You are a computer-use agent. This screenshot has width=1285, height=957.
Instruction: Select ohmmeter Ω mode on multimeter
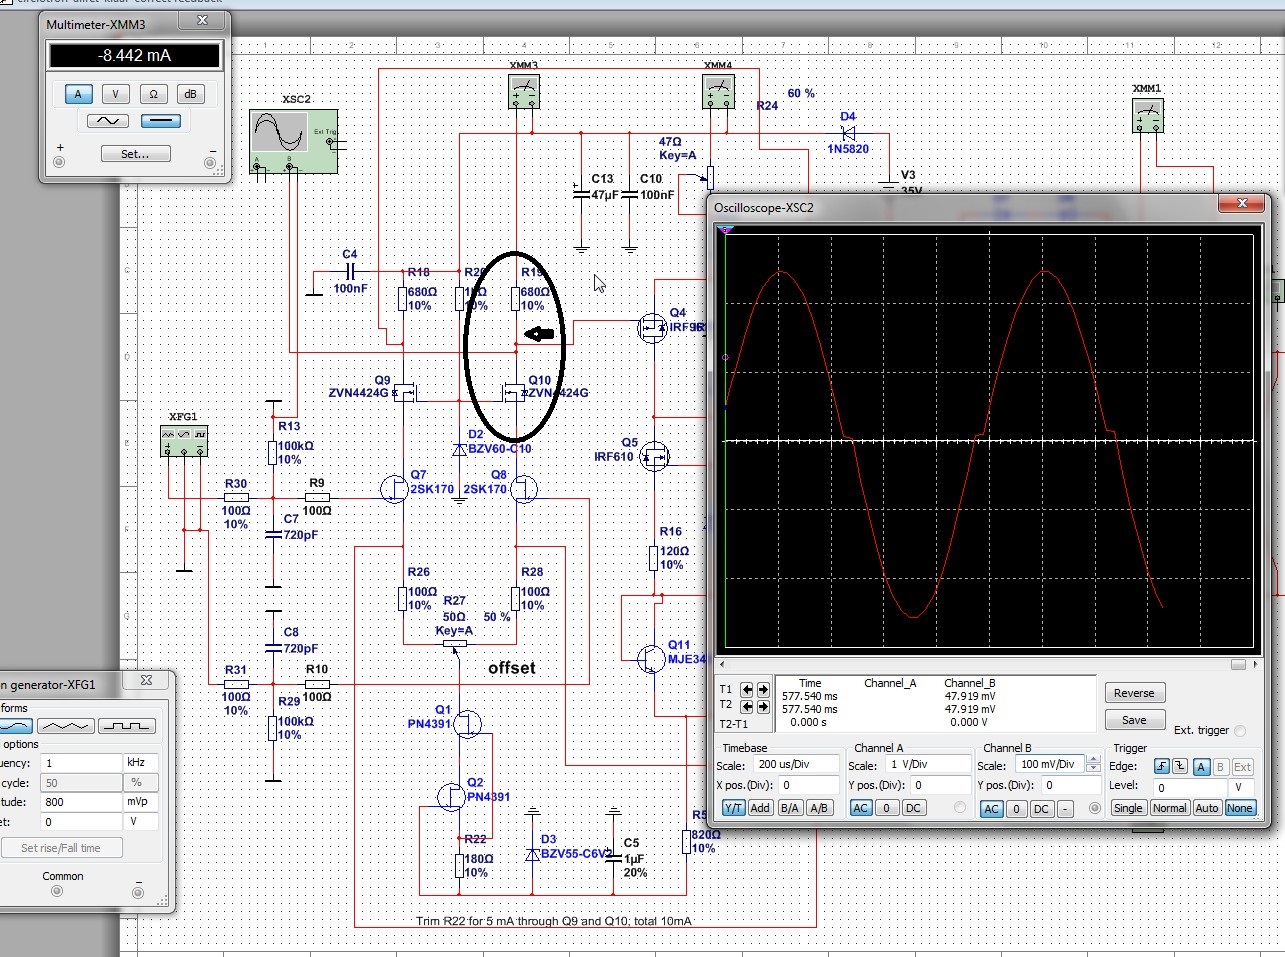152,94
